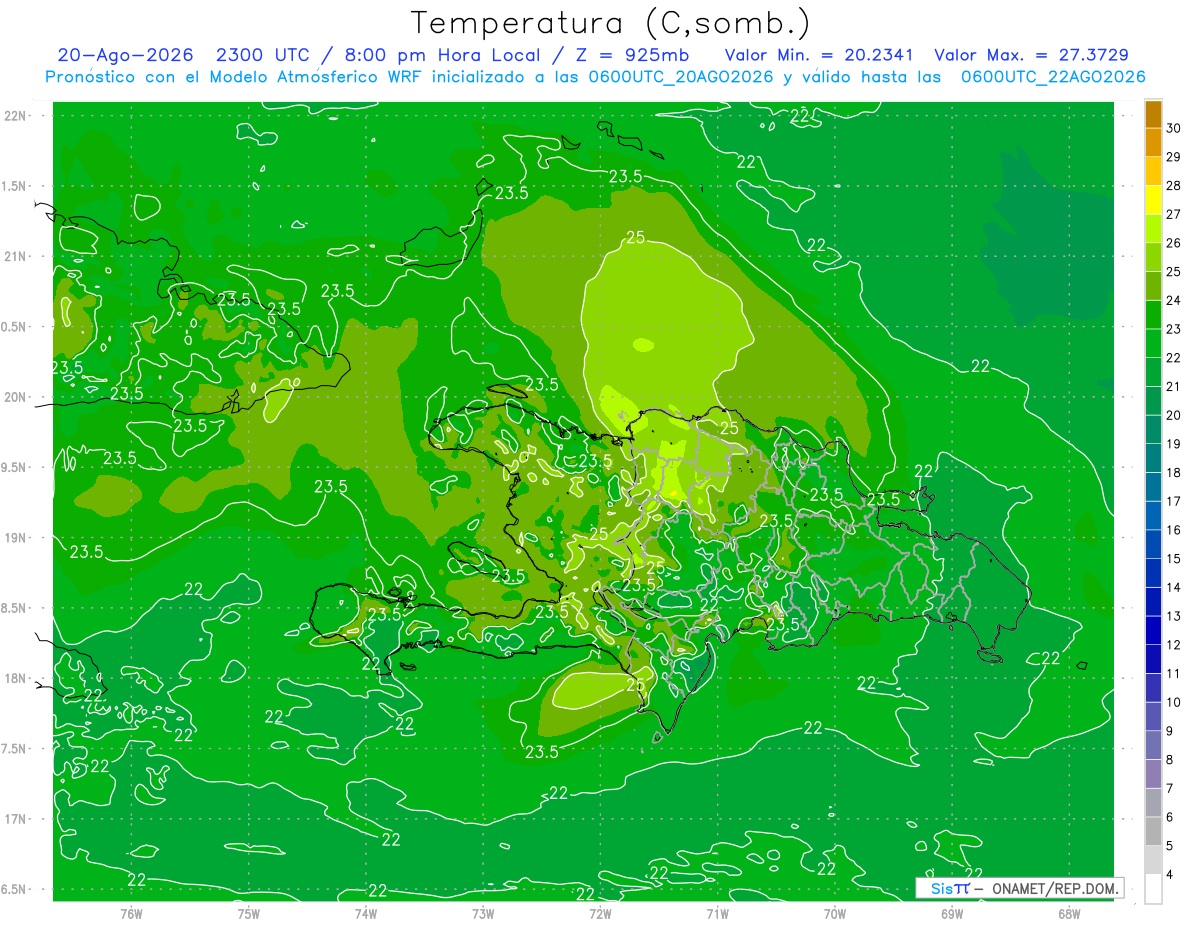The height and width of the screenshot is (927, 1200).
Task: Pick the dark blue swatch between 12 and 13
Action: coord(1153,630)
